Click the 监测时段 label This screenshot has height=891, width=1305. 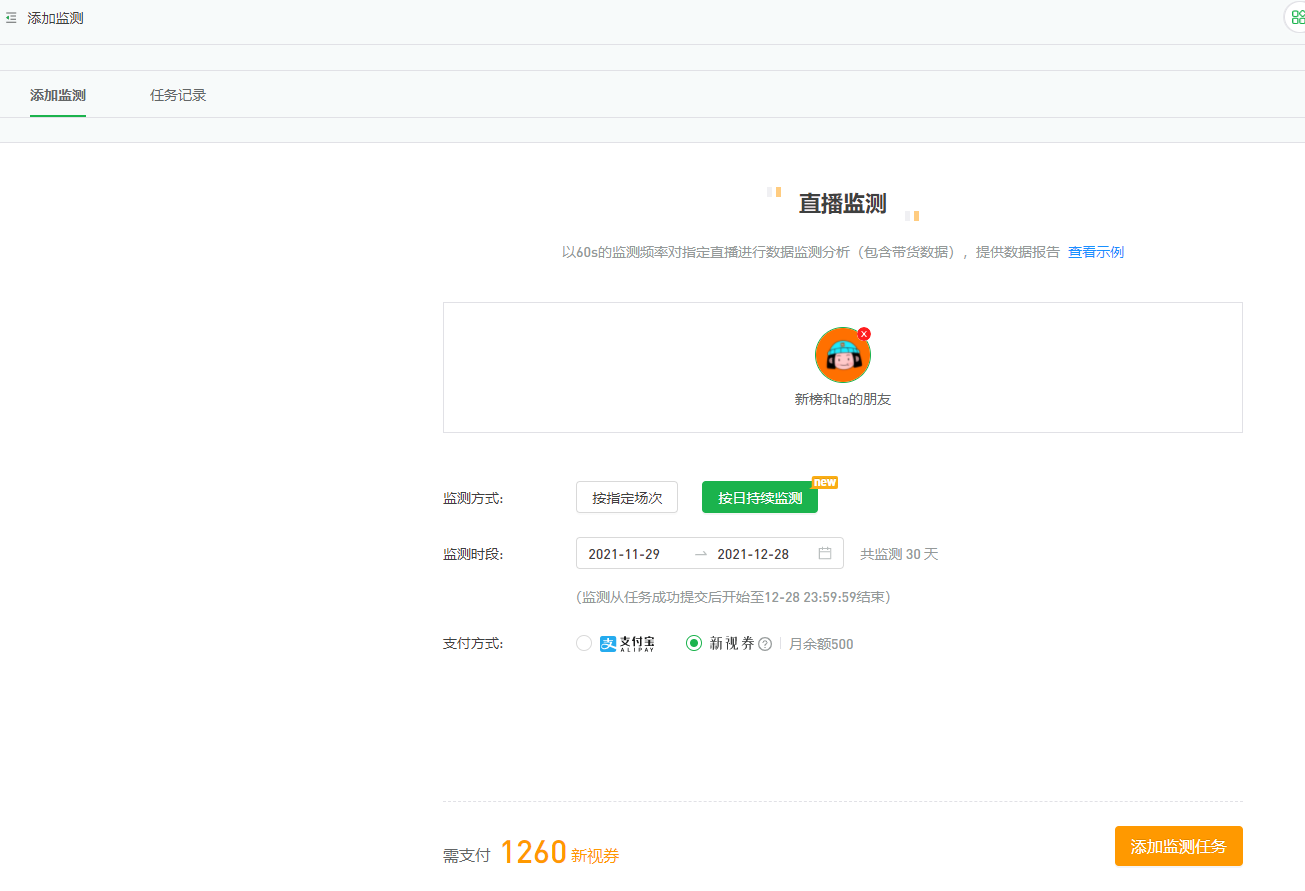tap(473, 554)
